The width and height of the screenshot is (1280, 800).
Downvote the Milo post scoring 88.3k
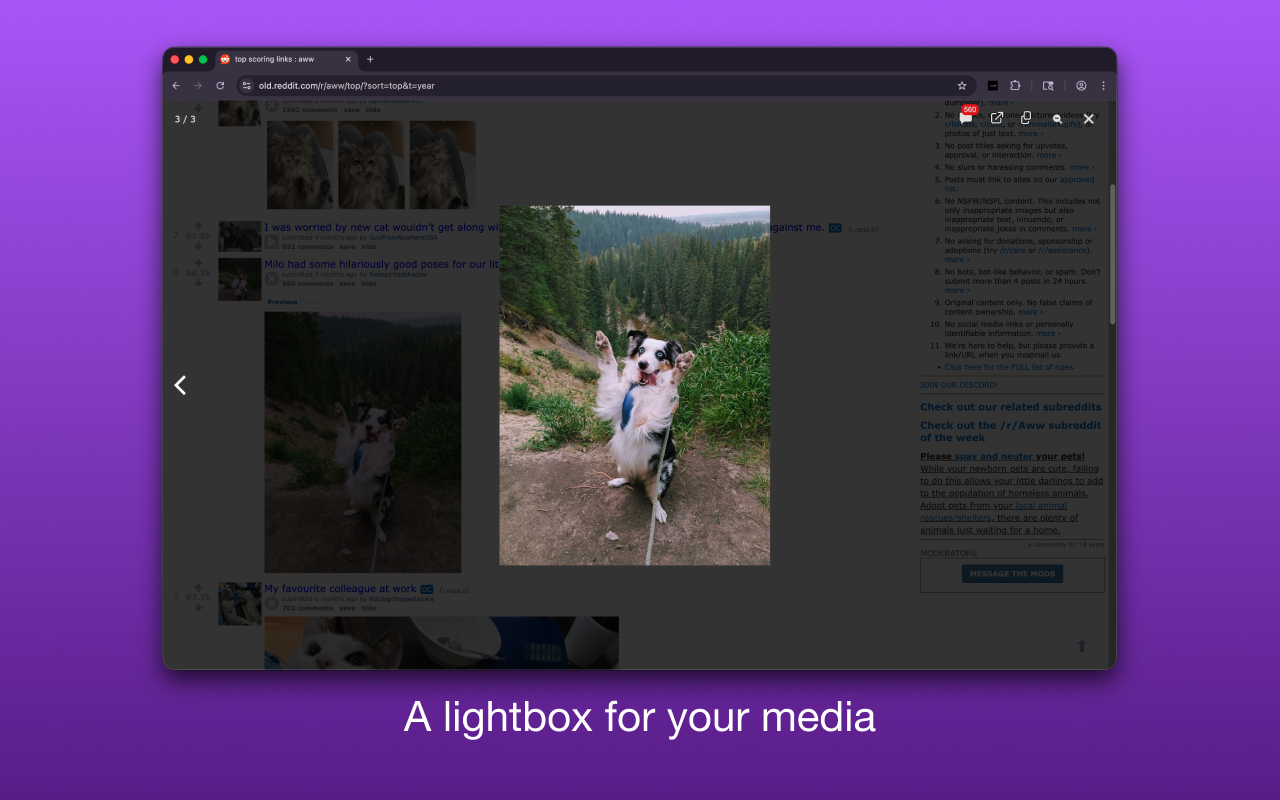[x=198, y=283]
